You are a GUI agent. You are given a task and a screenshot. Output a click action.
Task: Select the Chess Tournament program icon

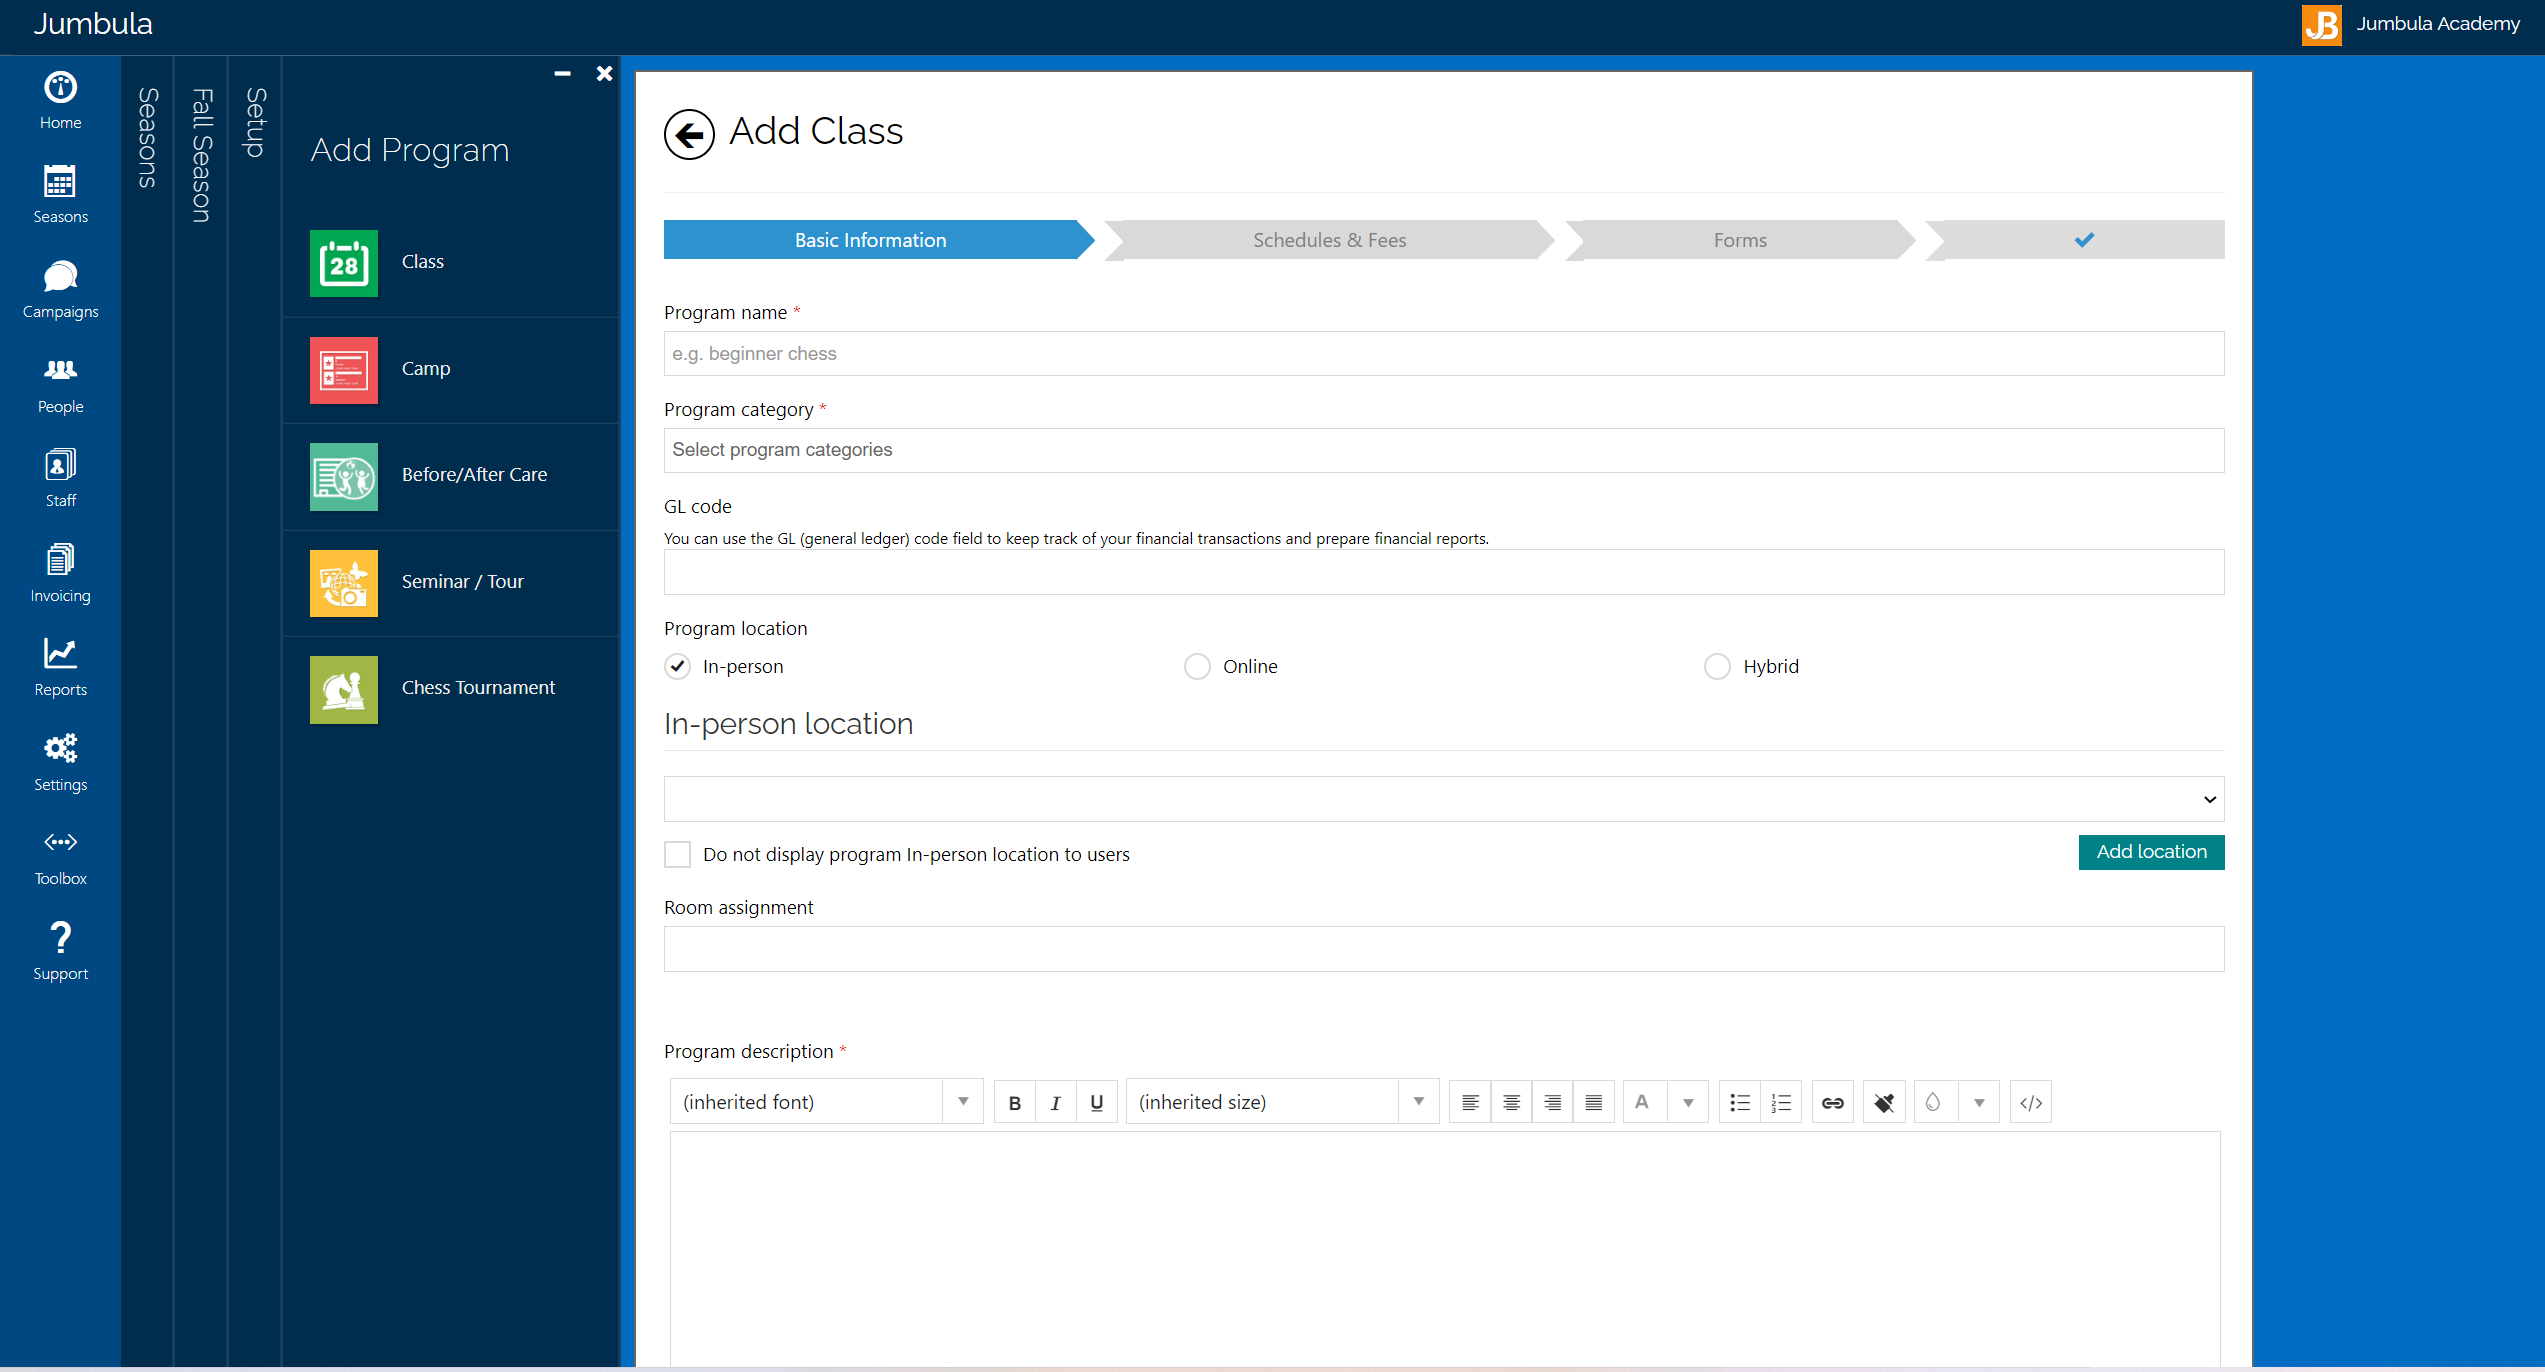pos(343,689)
